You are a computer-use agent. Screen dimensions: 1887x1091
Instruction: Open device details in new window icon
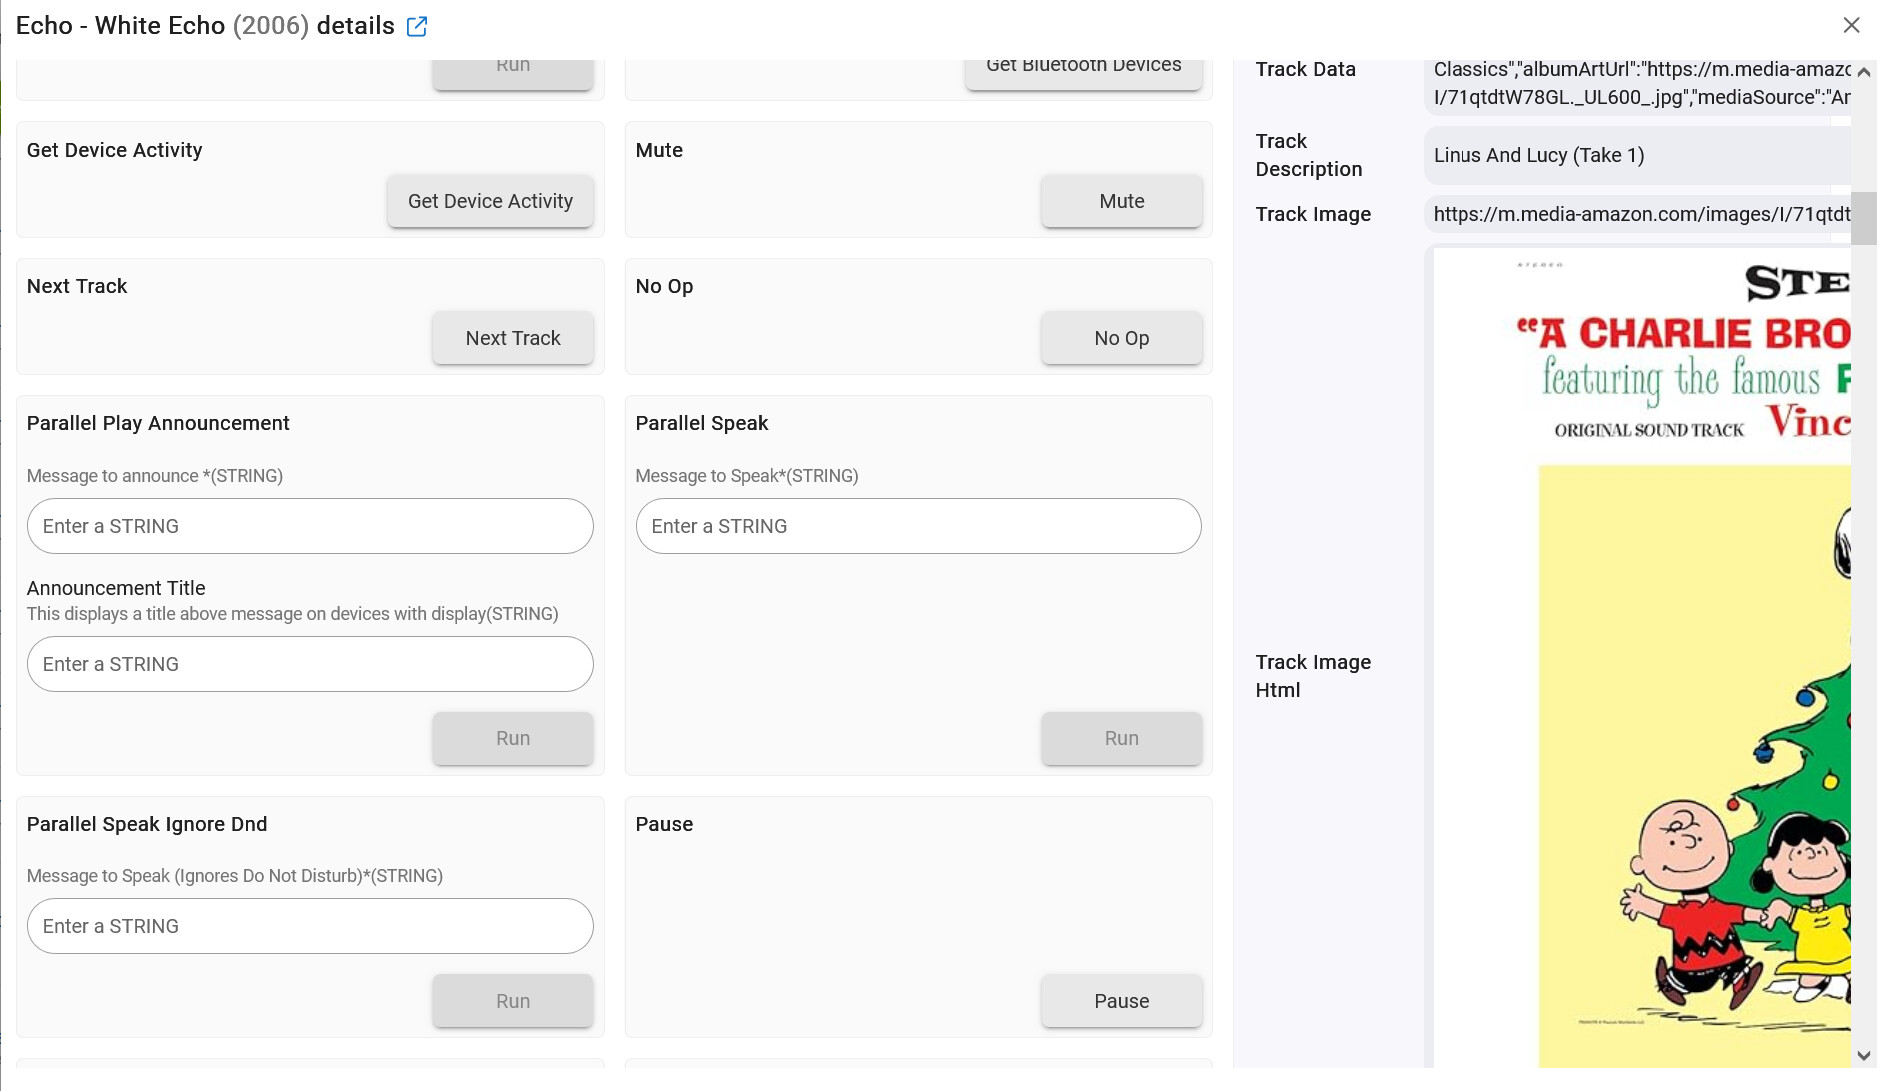pos(417,27)
